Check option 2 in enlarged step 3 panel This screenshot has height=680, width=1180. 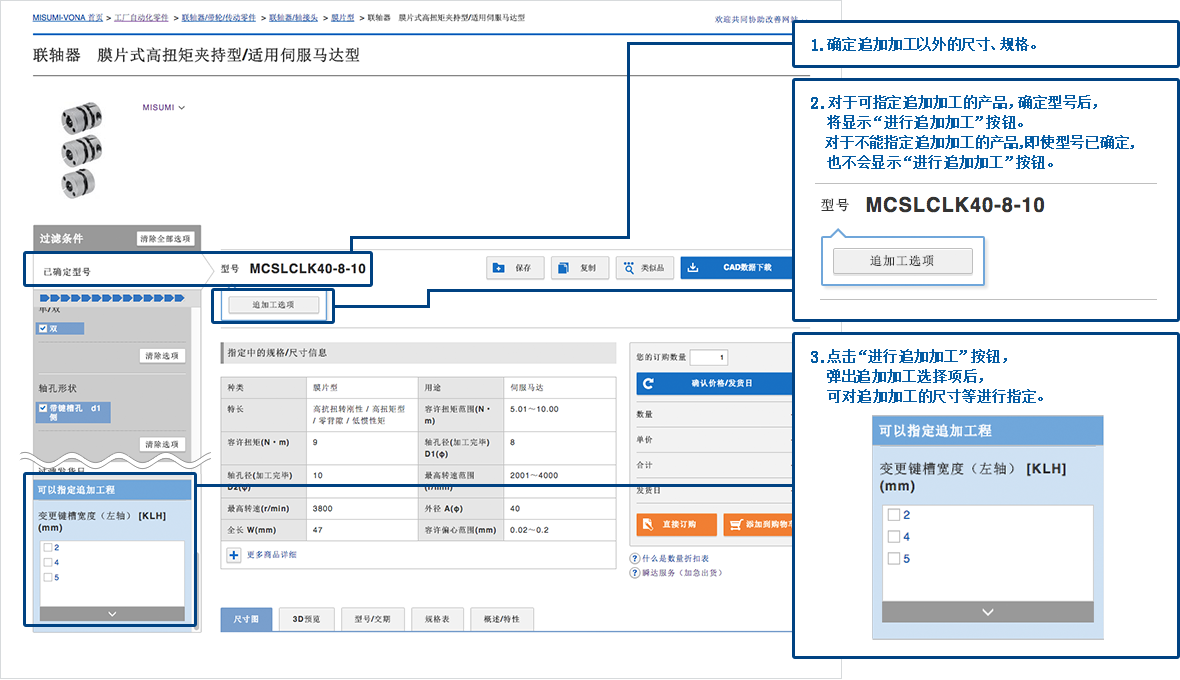coord(894,515)
